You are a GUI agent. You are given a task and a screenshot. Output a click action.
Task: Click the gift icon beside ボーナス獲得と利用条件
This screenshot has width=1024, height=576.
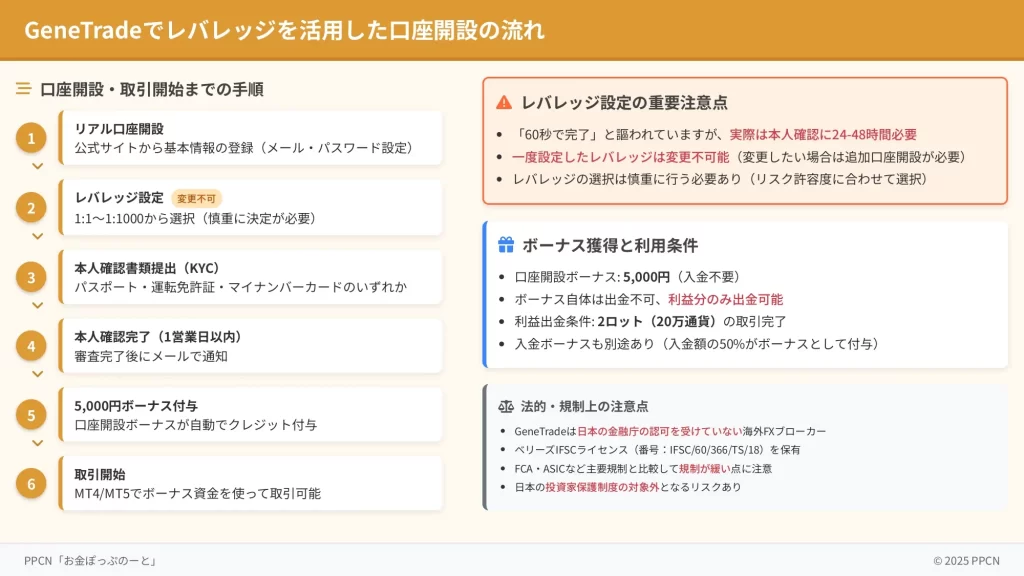tap(505, 245)
